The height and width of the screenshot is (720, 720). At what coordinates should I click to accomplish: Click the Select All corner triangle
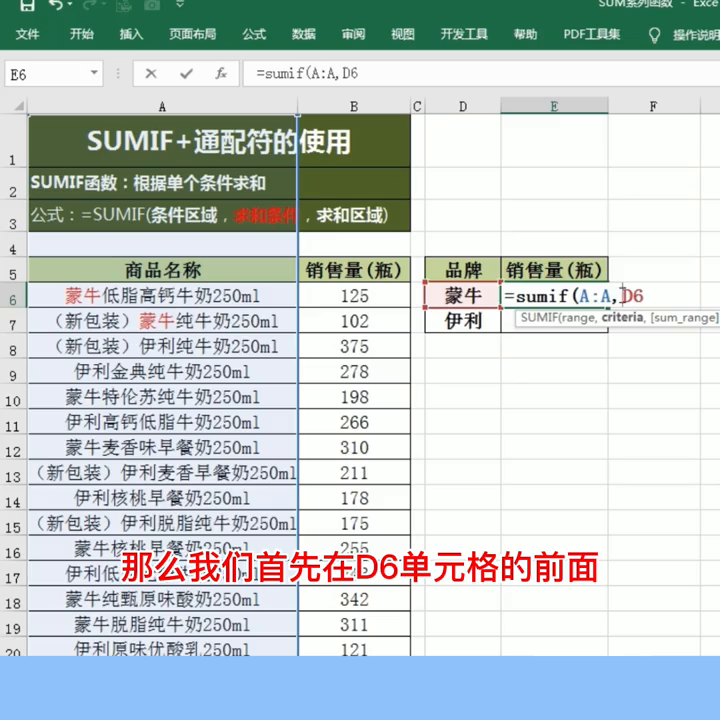tap(18, 106)
